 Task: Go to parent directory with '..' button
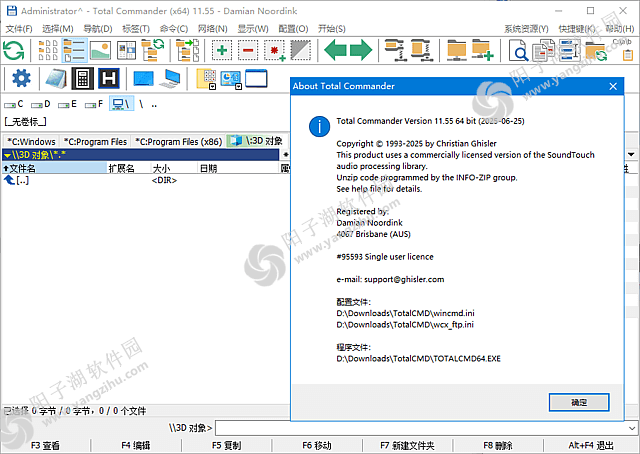154,105
